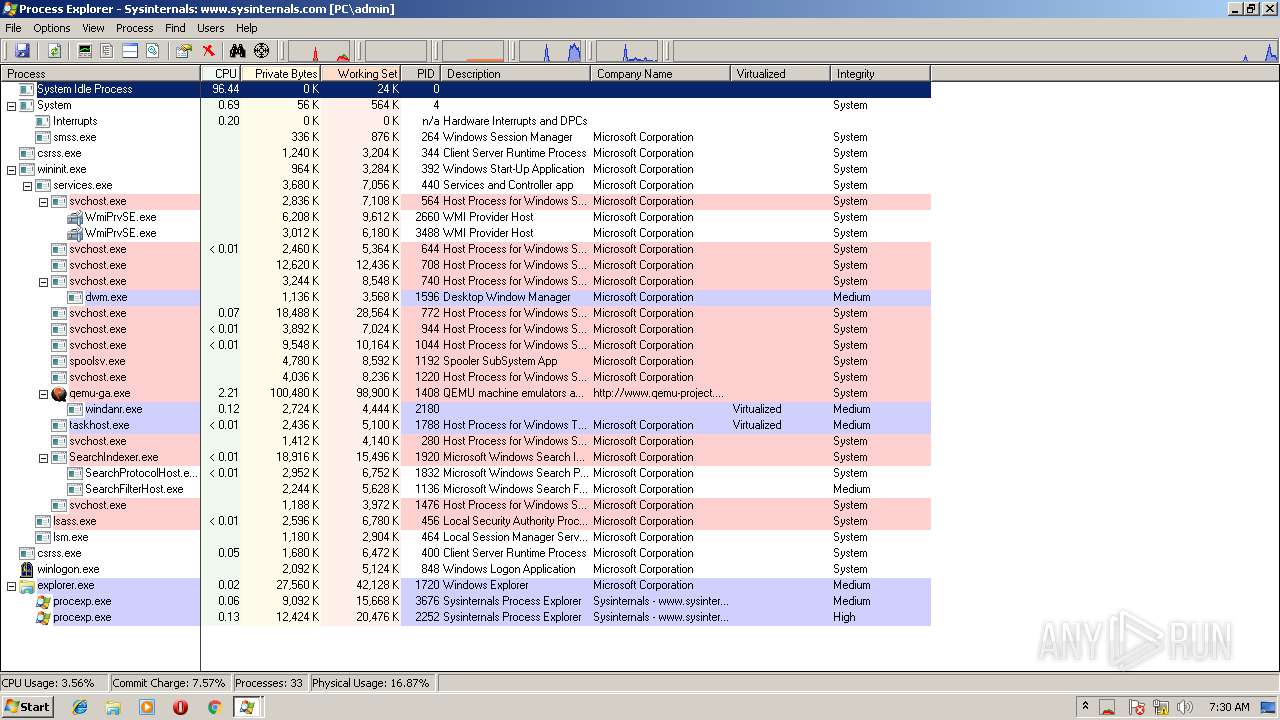Collapse the SearchIndexer.exe tree node
Viewport: 1280px width, 720px height.
pos(43,457)
